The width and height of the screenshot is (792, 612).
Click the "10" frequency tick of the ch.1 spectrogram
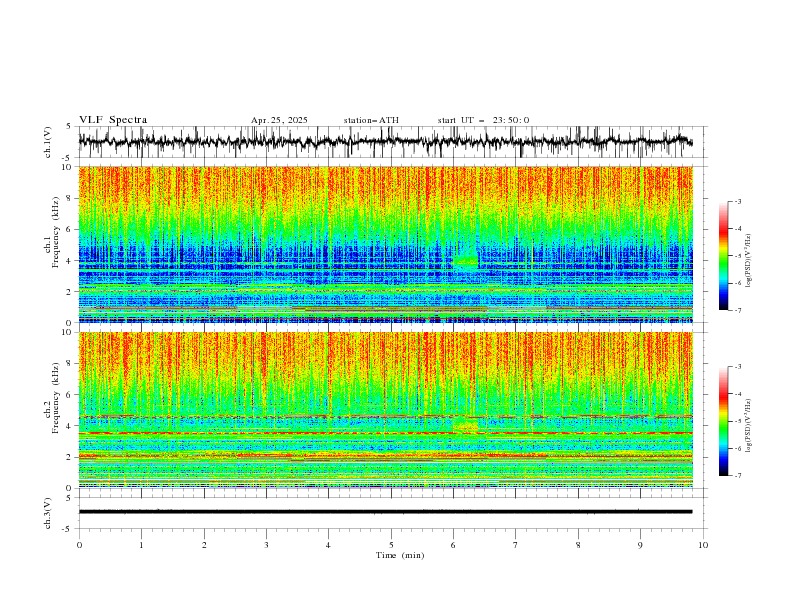(x=69, y=167)
